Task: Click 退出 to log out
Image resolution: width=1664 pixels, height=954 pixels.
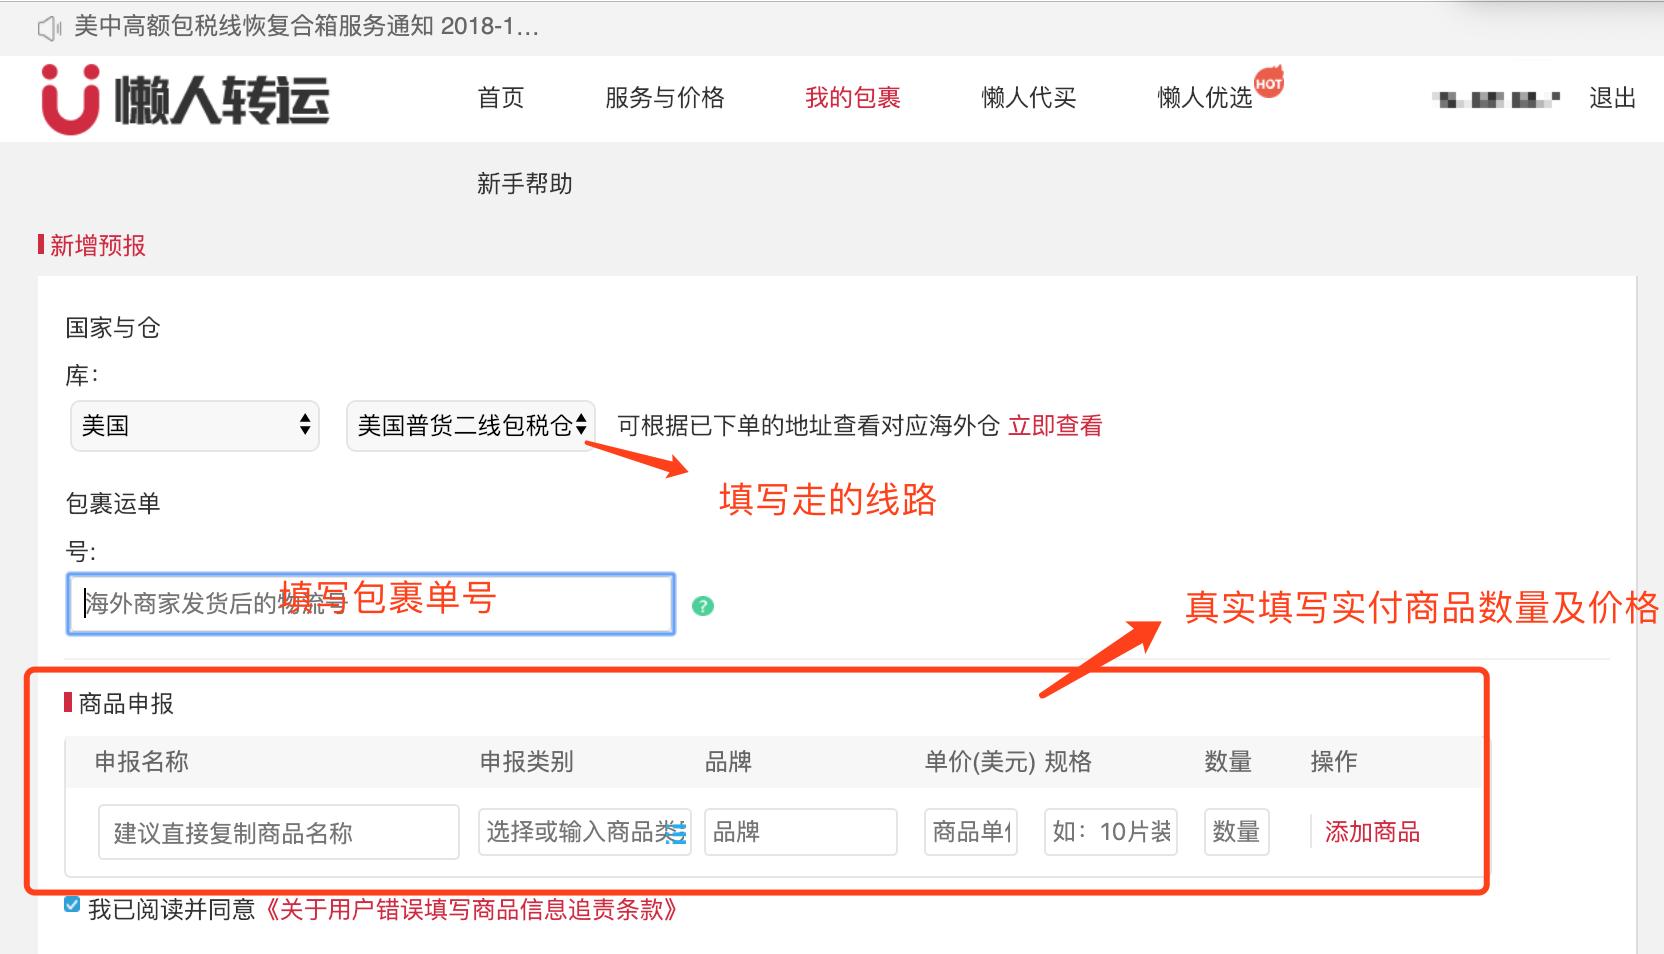Action: pyautogui.click(x=1610, y=98)
